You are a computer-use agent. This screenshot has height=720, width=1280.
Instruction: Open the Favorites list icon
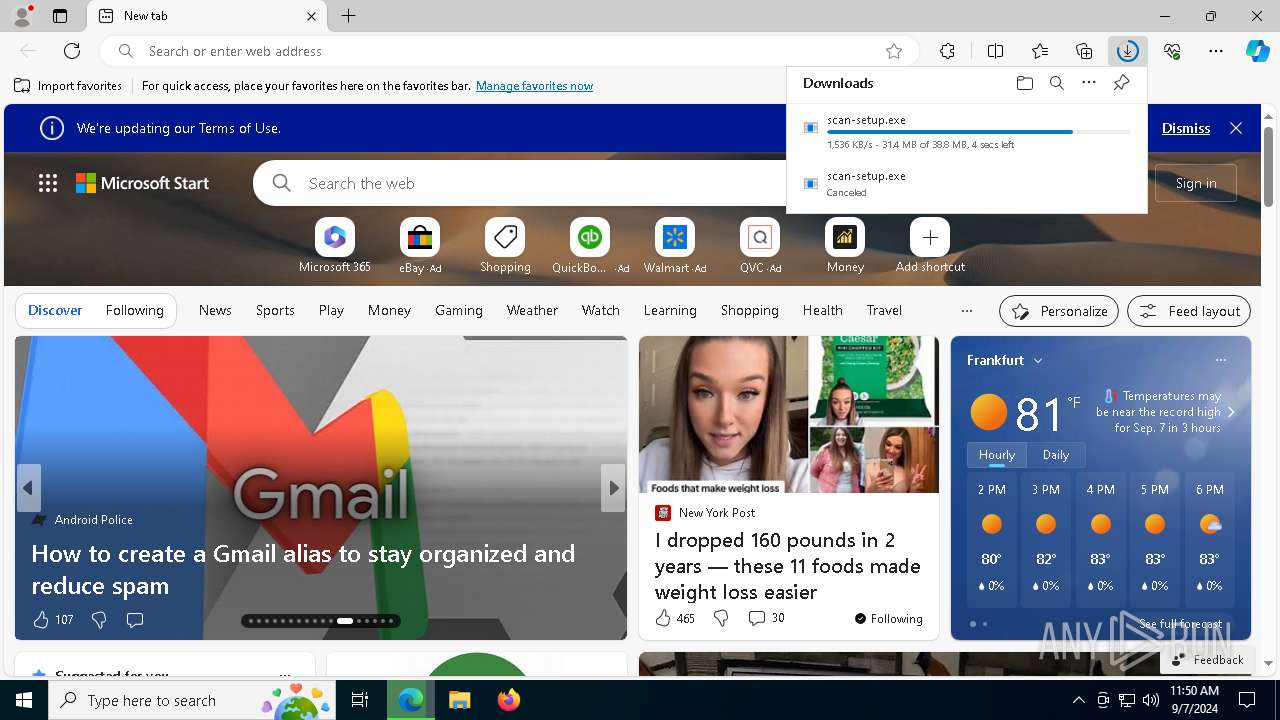[1040, 51]
